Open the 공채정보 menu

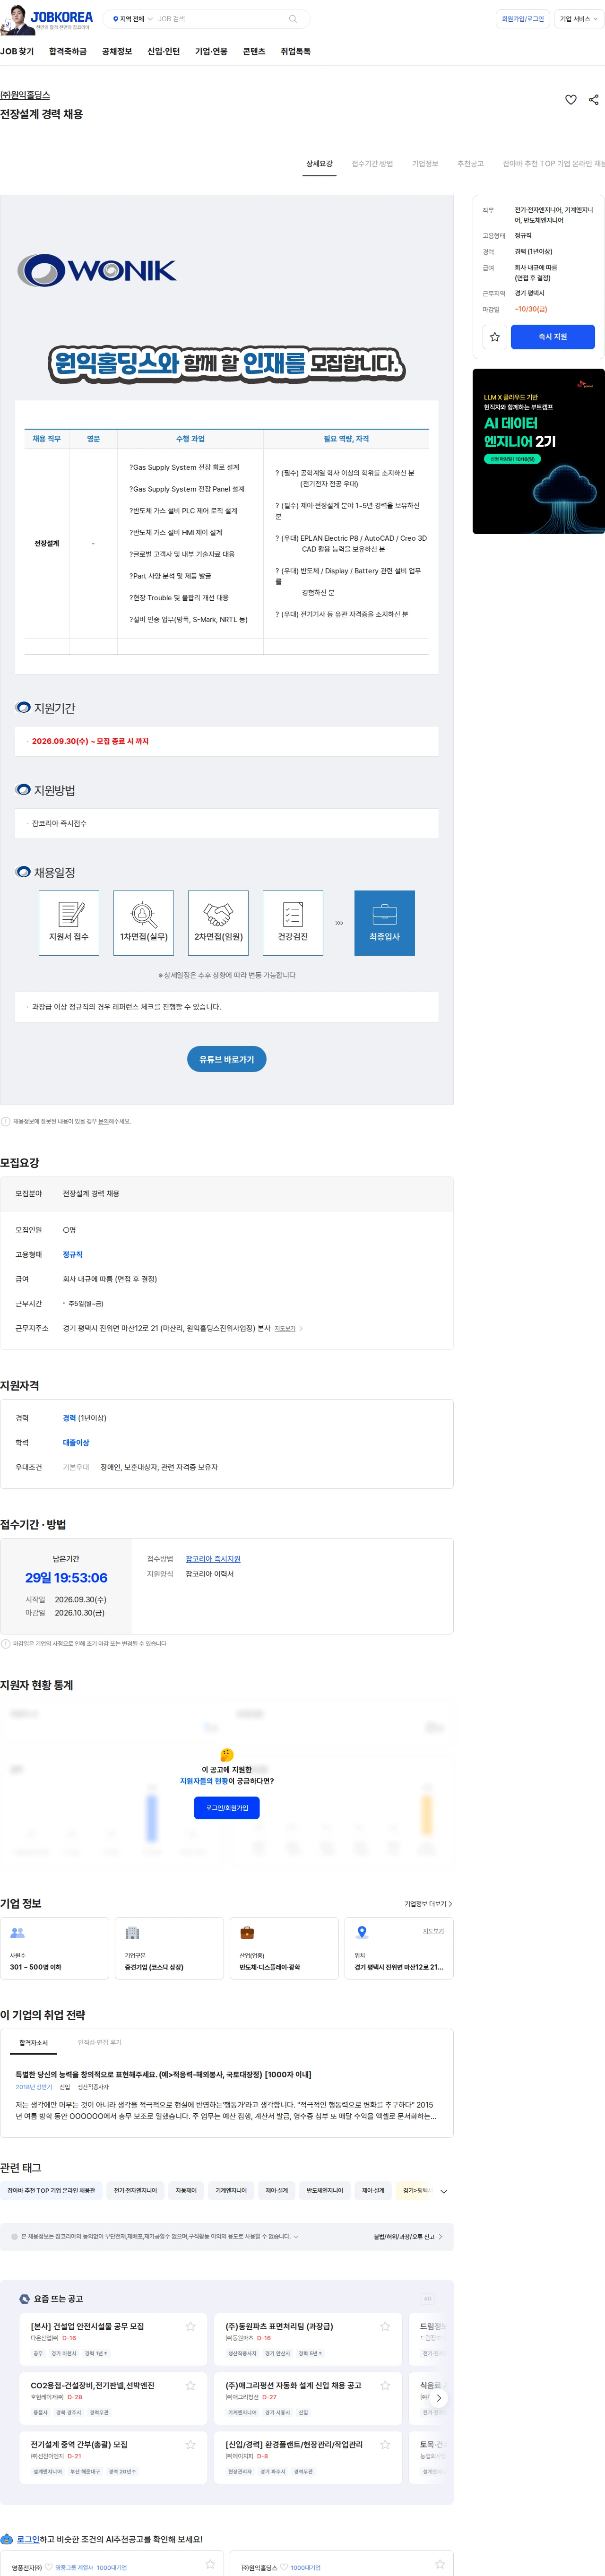(x=117, y=51)
